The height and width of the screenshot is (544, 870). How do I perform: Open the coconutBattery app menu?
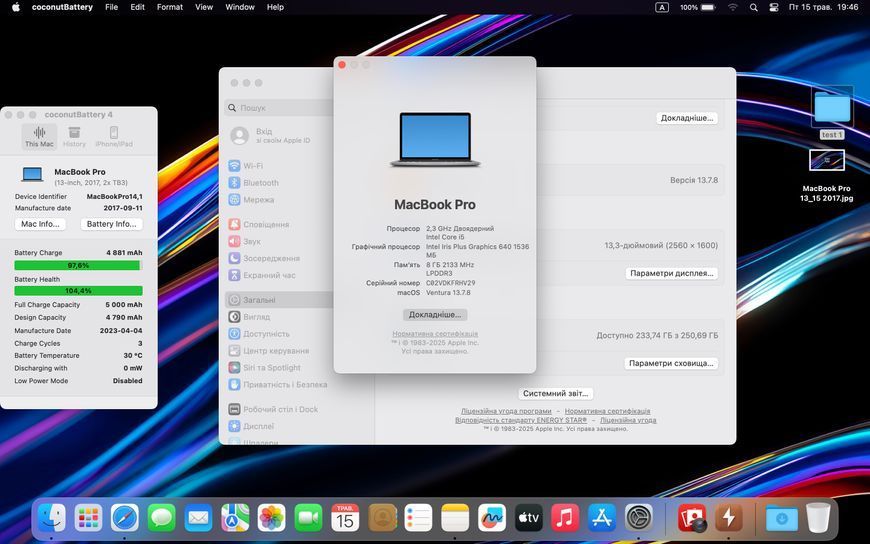[62, 7]
